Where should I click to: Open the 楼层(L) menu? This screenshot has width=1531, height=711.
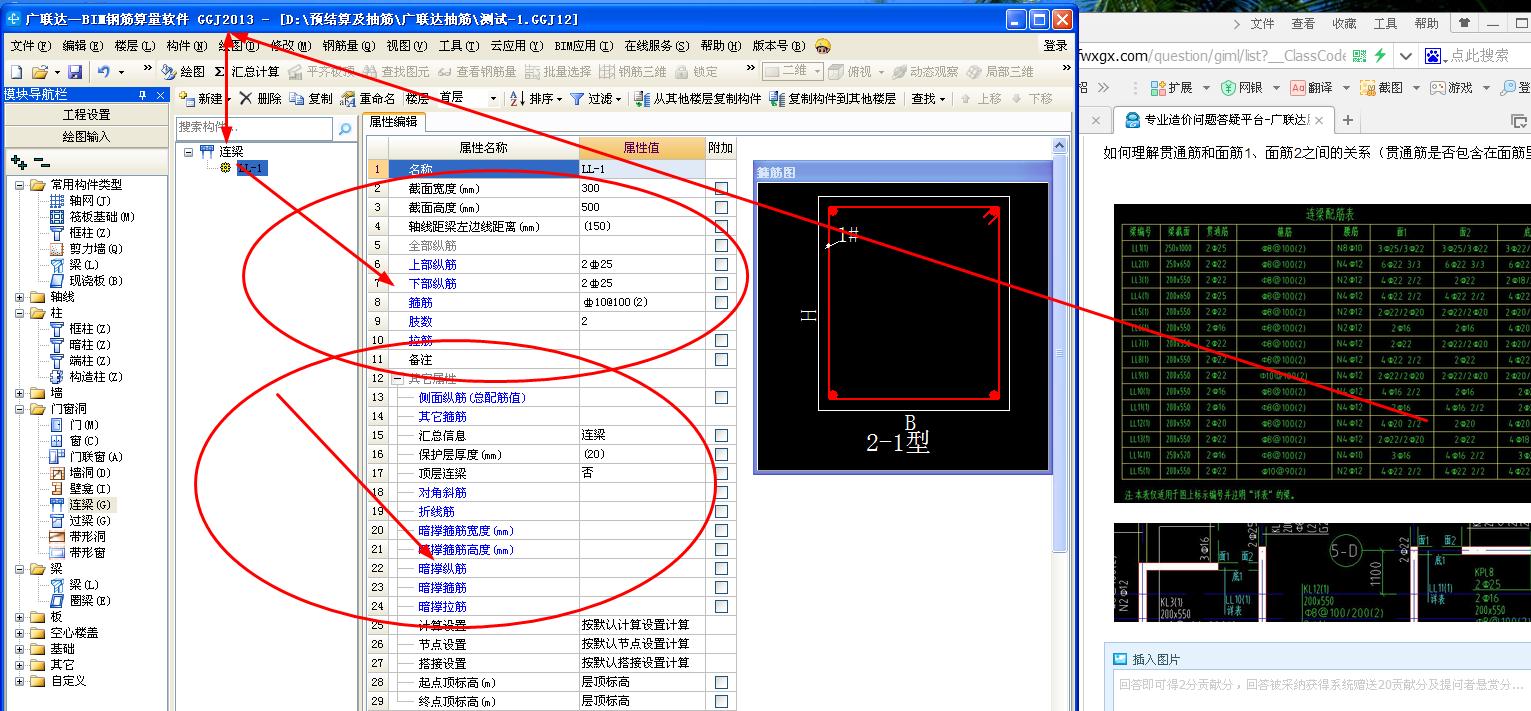coord(134,46)
